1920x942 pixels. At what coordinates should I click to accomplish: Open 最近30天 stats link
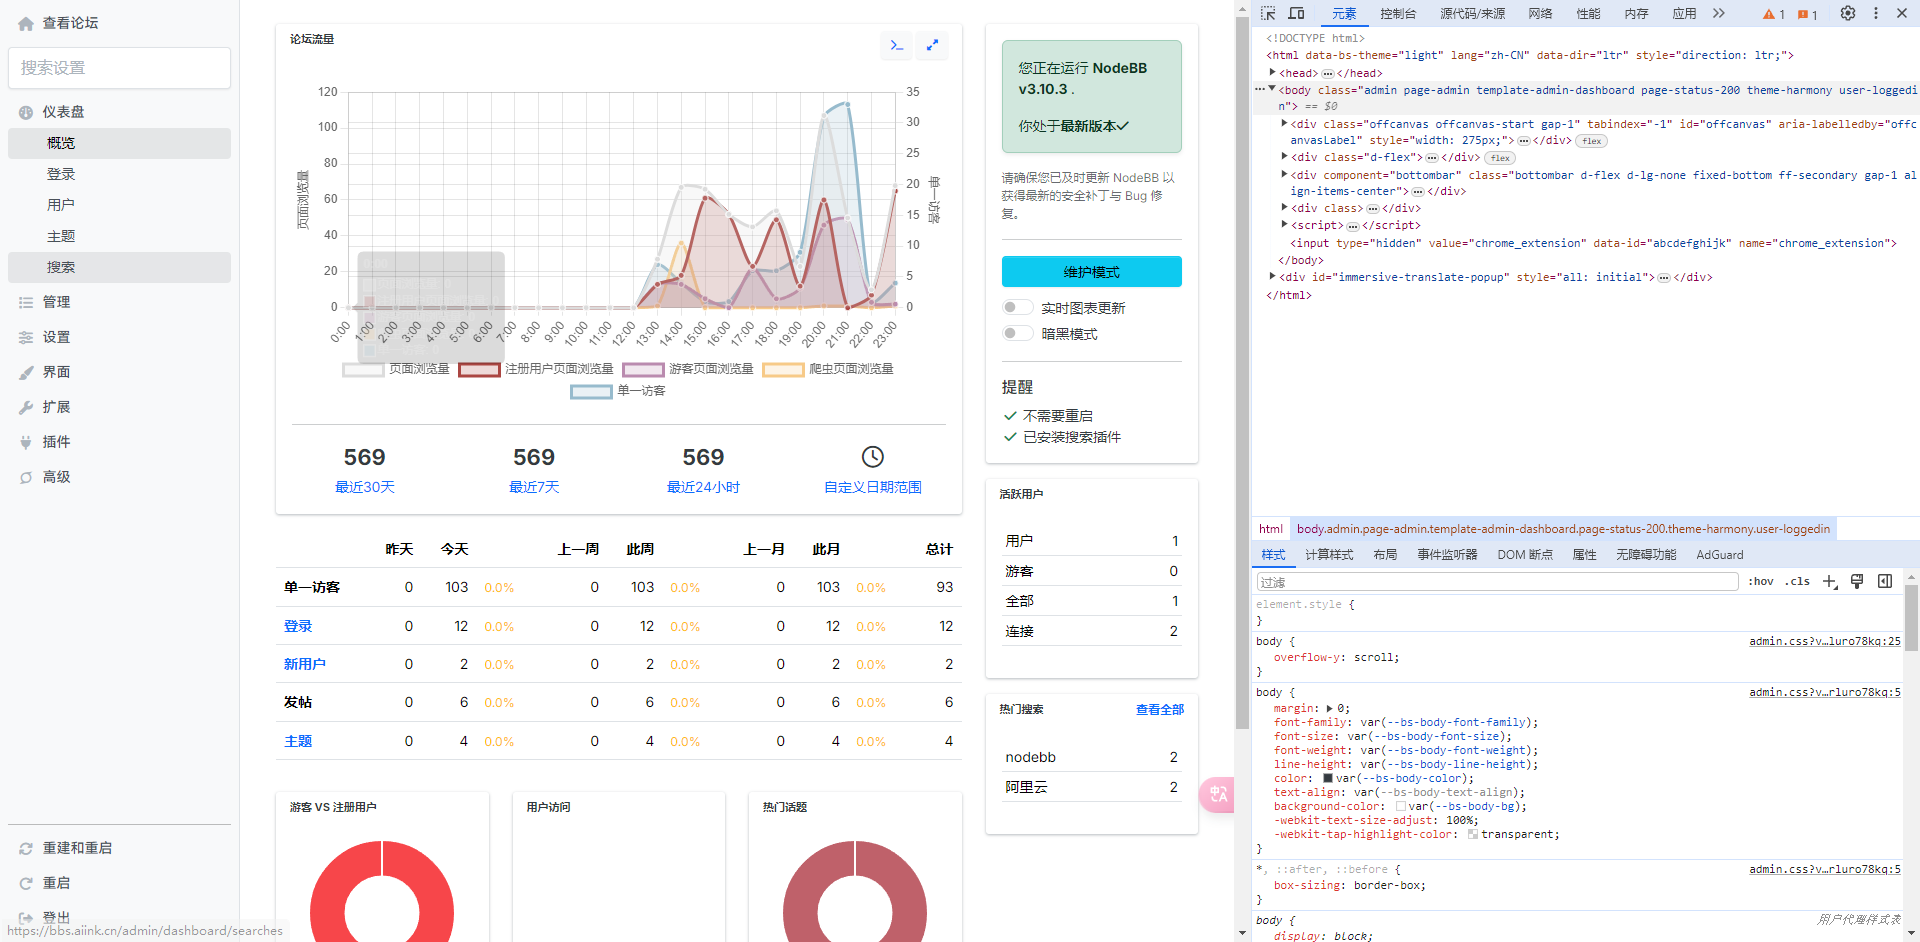pyautogui.click(x=365, y=487)
